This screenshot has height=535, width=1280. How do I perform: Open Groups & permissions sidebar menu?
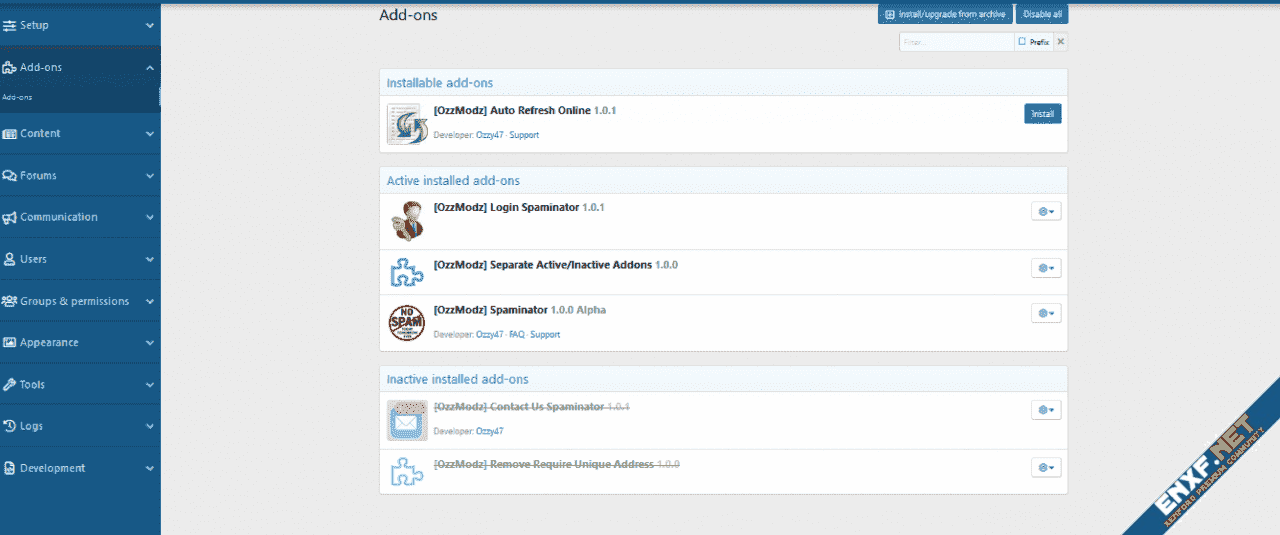pyautogui.click(x=80, y=301)
